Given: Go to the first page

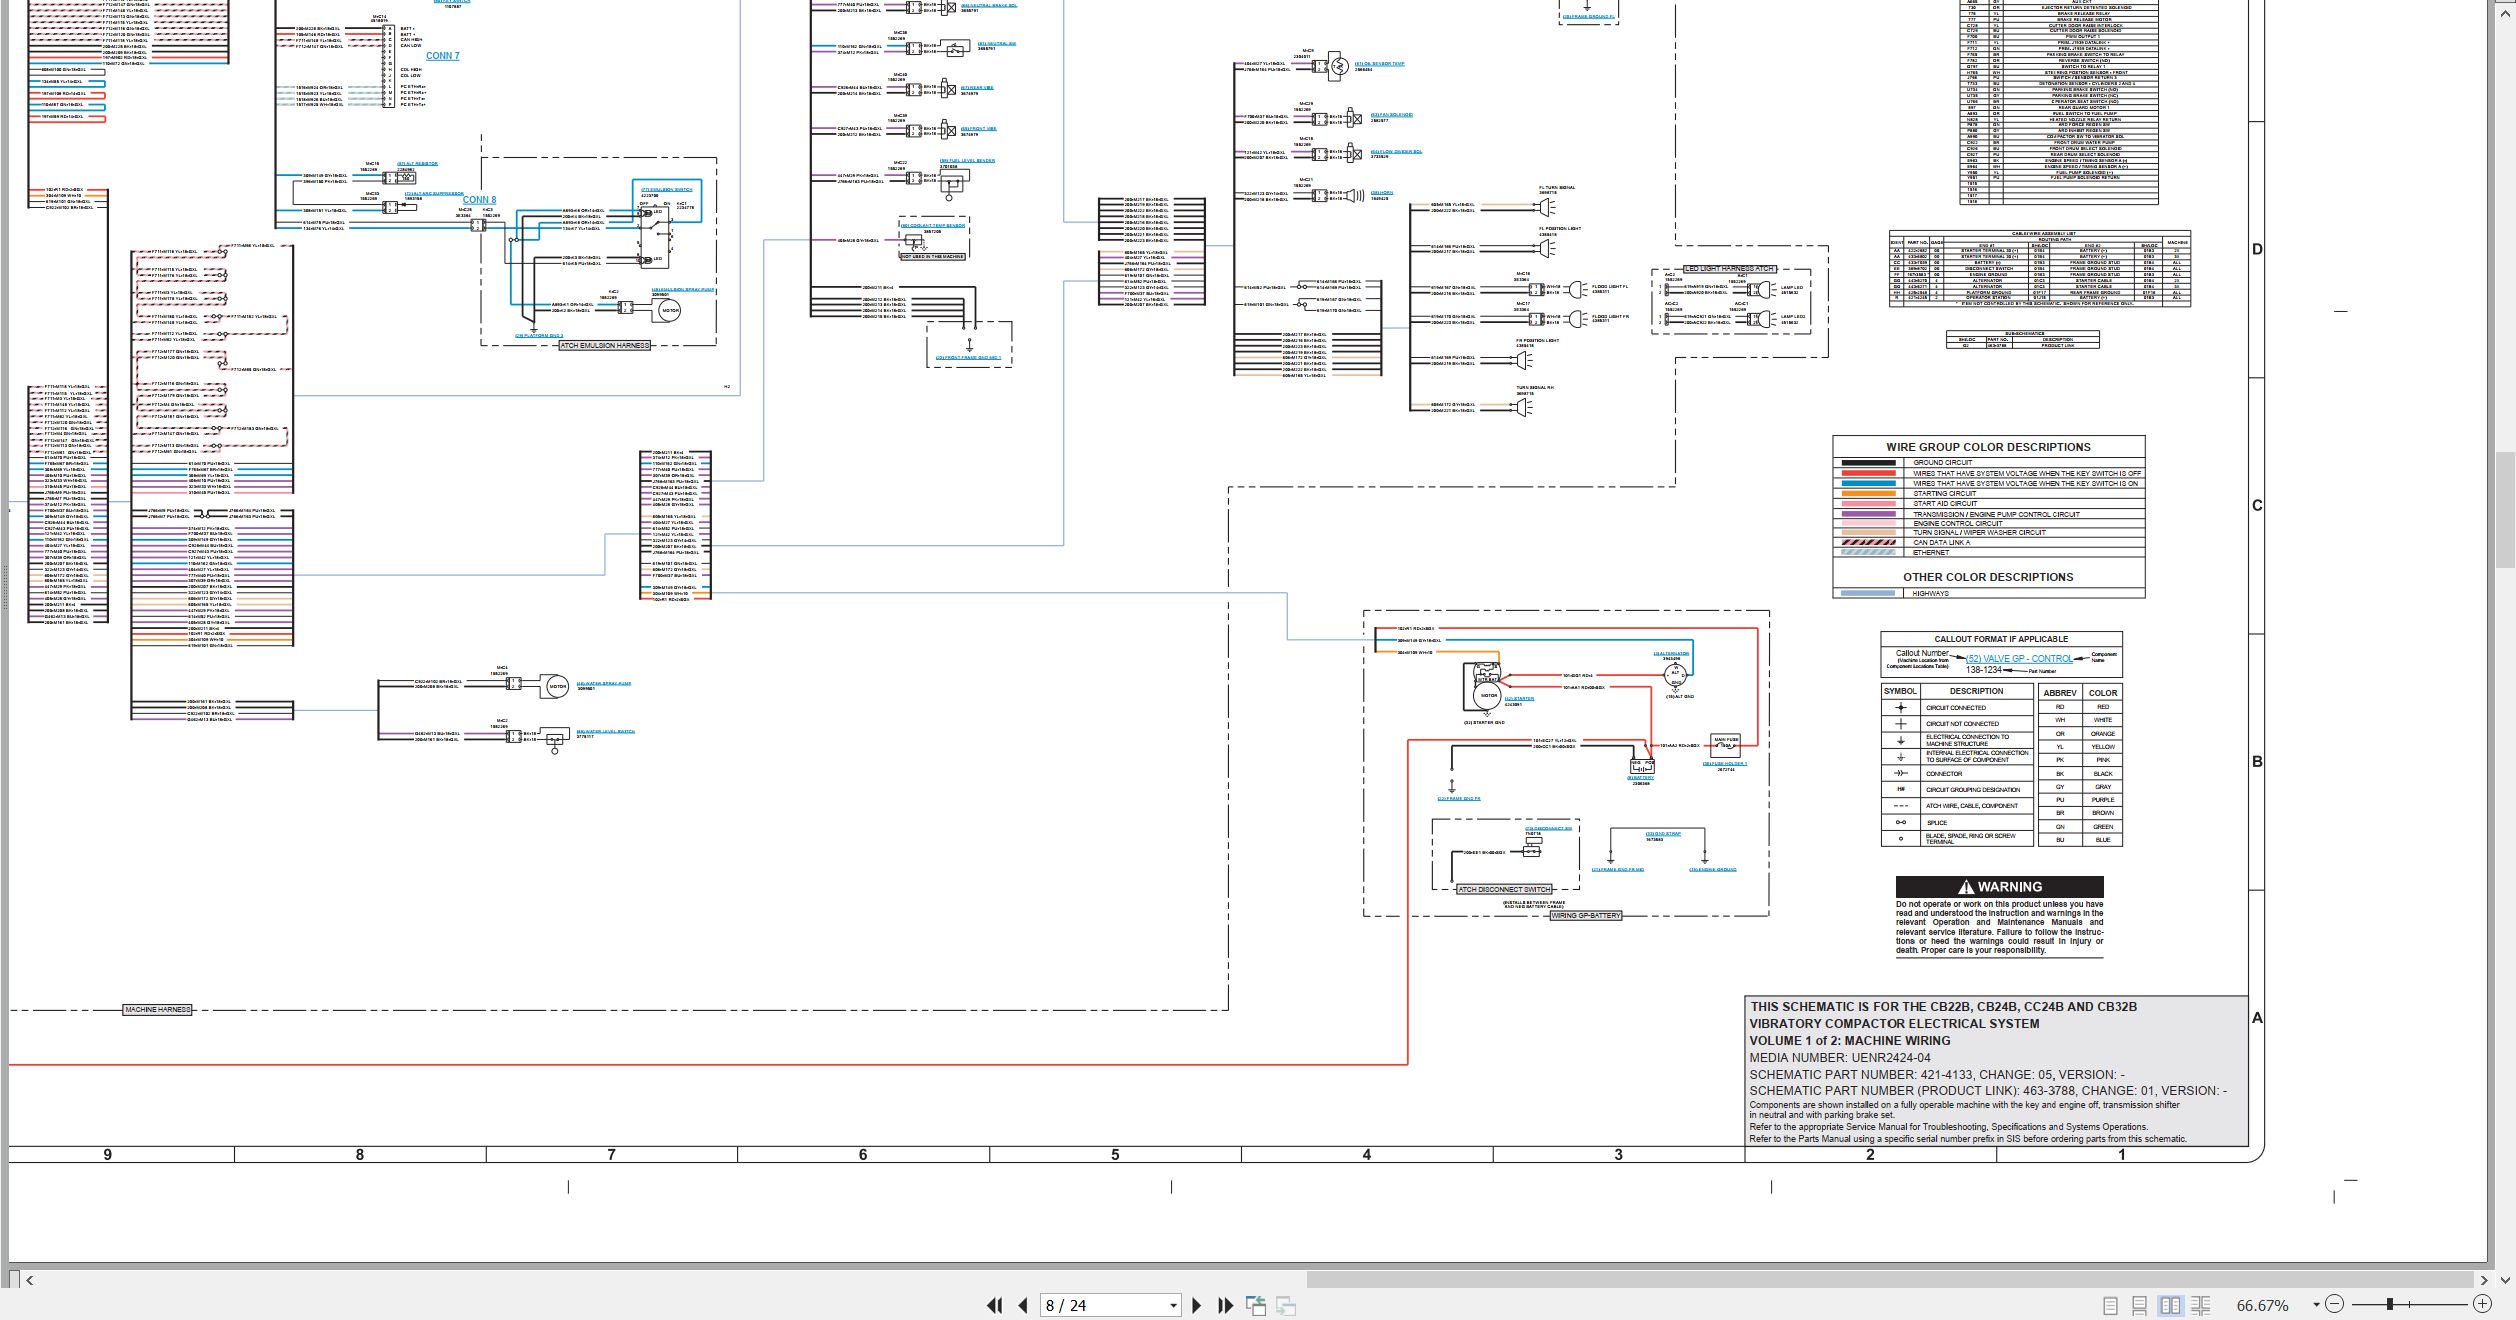Looking at the screenshot, I should click(x=994, y=1305).
